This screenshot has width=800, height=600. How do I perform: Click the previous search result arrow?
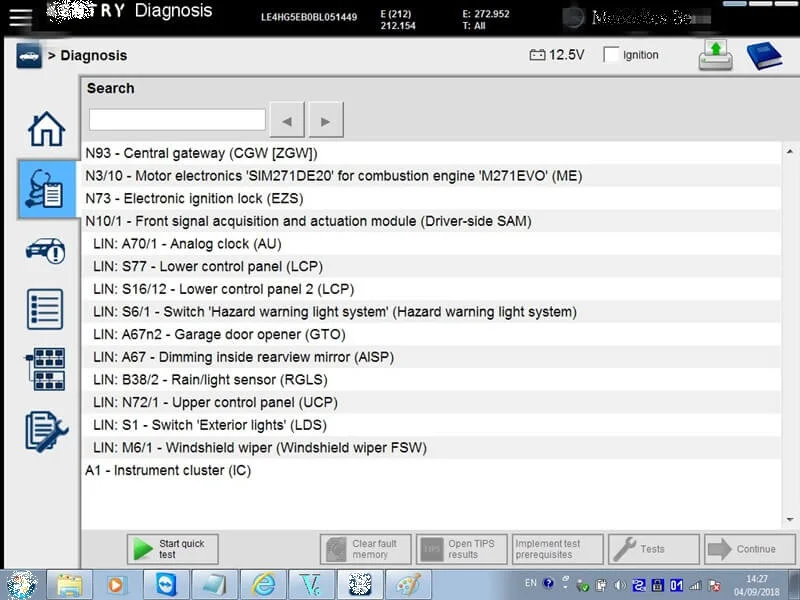click(x=287, y=120)
